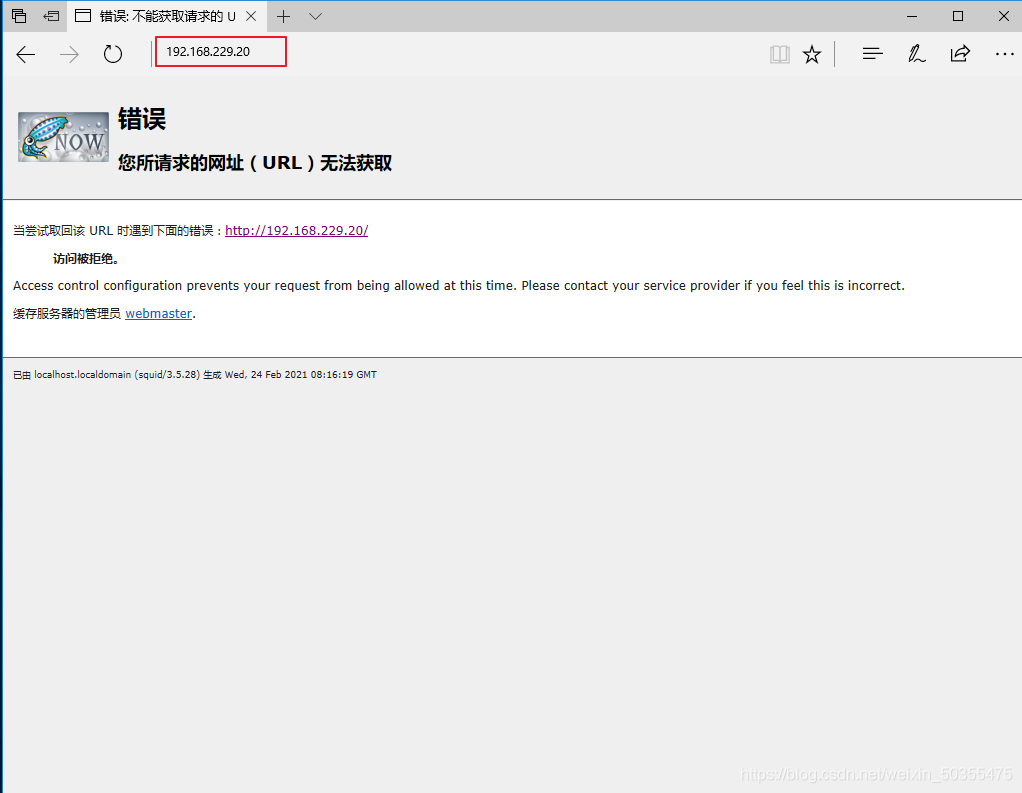Image resolution: width=1022 pixels, height=793 pixels.
Task: Open the http://192.168.229.20/ link
Action: (297, 231)
